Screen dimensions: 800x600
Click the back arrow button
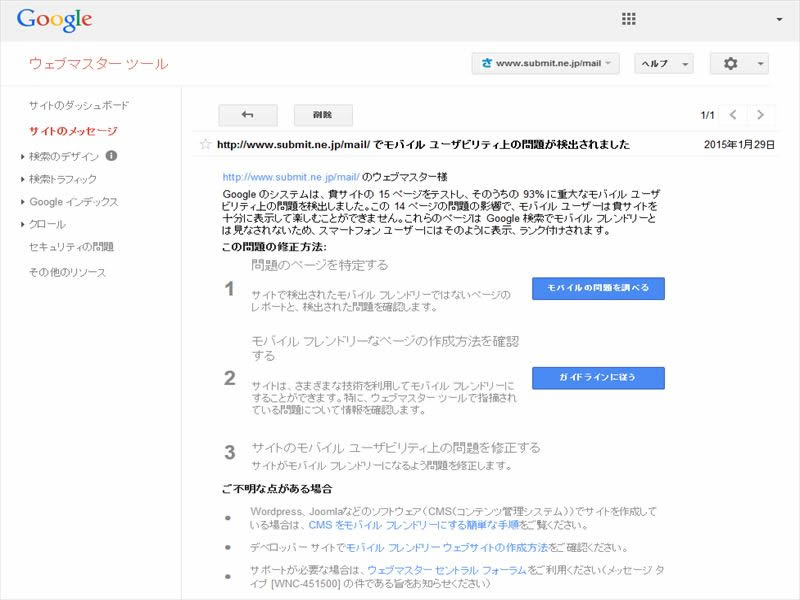pos(248,115)
